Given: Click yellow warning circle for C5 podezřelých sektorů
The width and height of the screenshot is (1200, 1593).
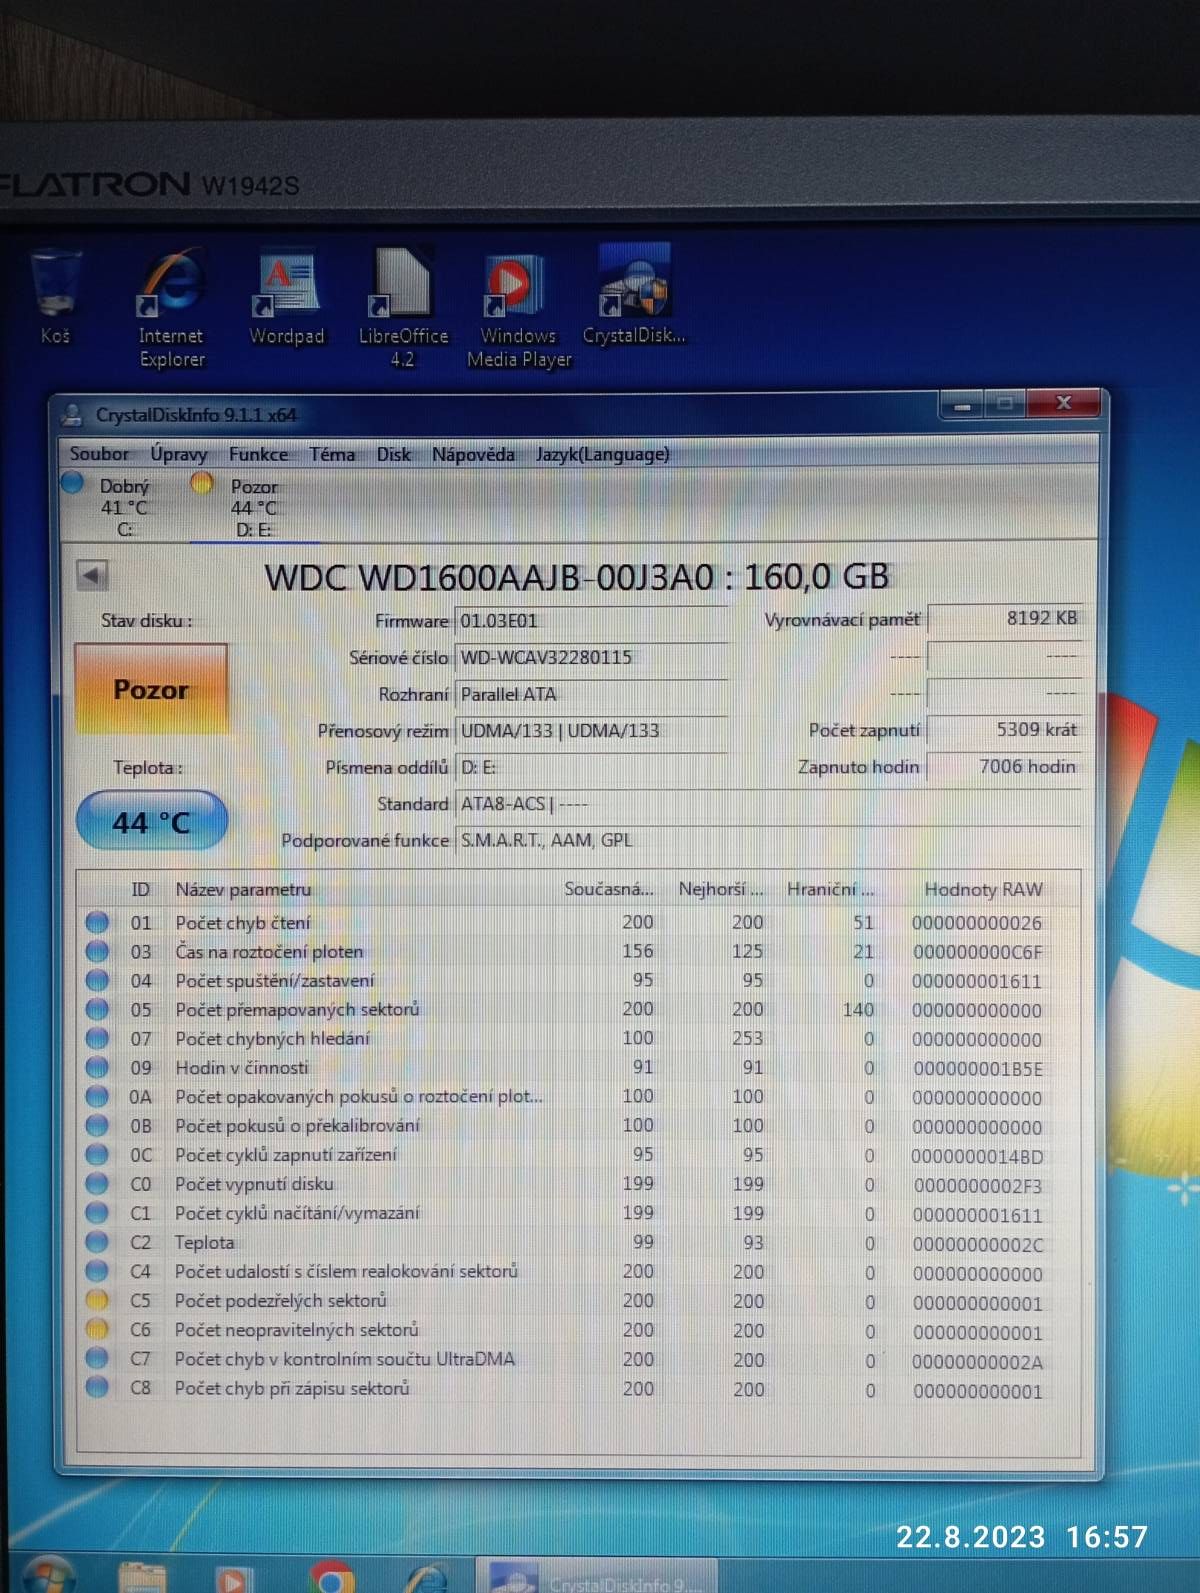Looking at the screenshot, I should click(x=97, y=1300).
